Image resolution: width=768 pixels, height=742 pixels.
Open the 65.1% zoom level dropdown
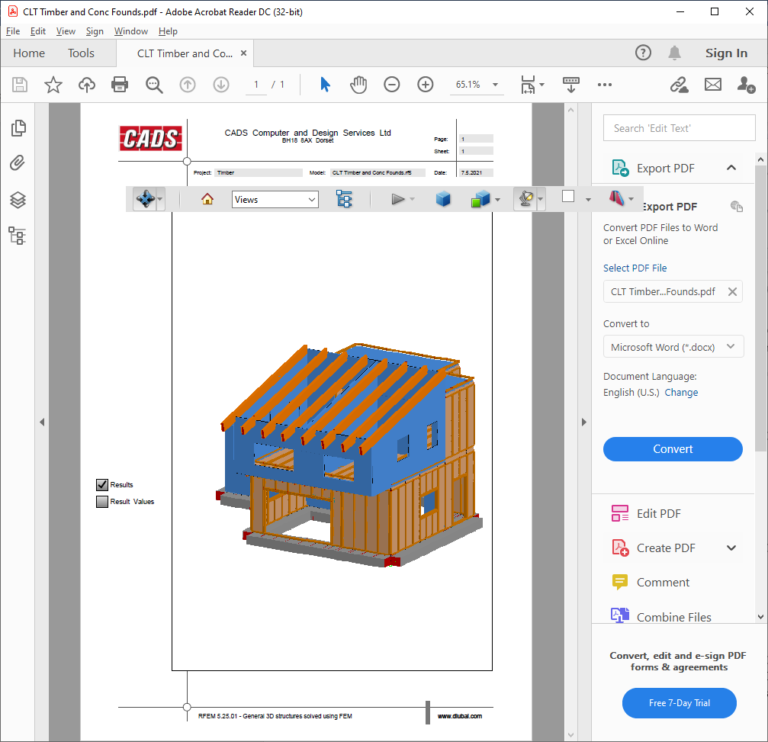point(478,85)
